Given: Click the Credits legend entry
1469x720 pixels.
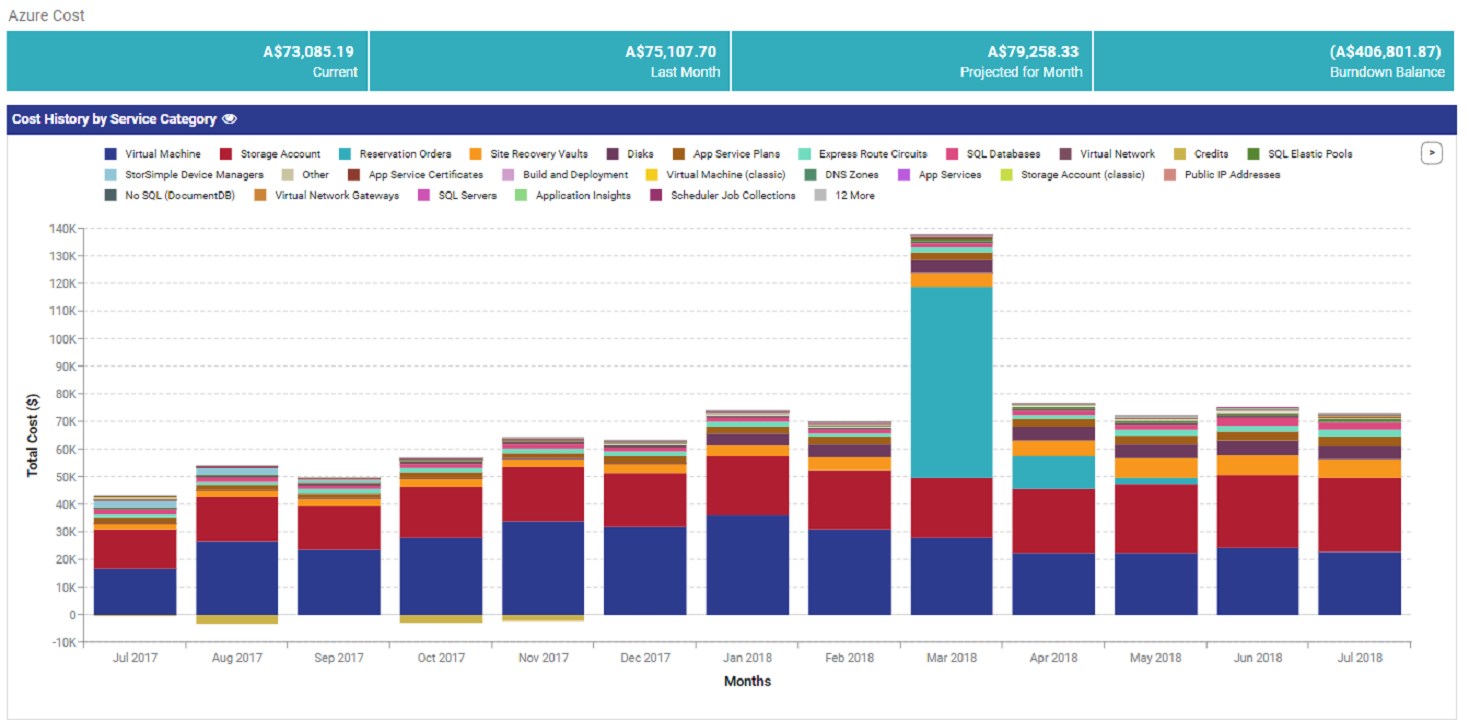Looking at the screenshot, I should point(1201,154).
